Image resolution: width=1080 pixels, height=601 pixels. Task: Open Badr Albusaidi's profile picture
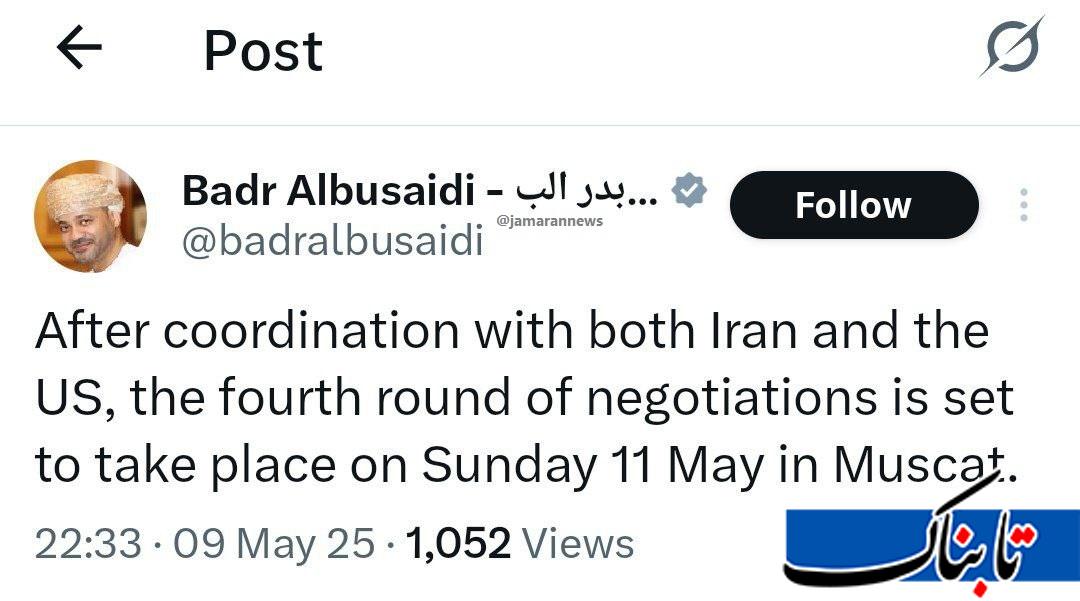[90, 215]
